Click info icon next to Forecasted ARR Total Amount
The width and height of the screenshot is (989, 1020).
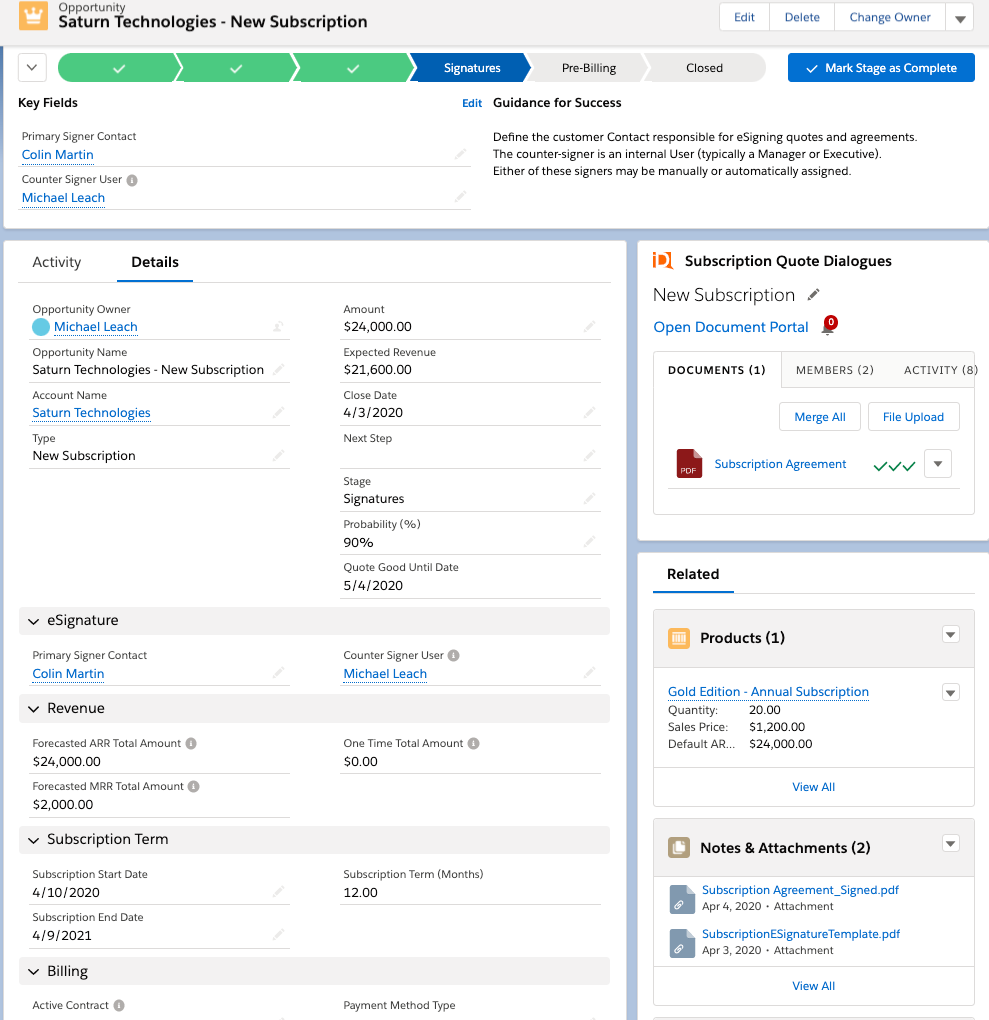pyautogui.click(x=191, y=744)
